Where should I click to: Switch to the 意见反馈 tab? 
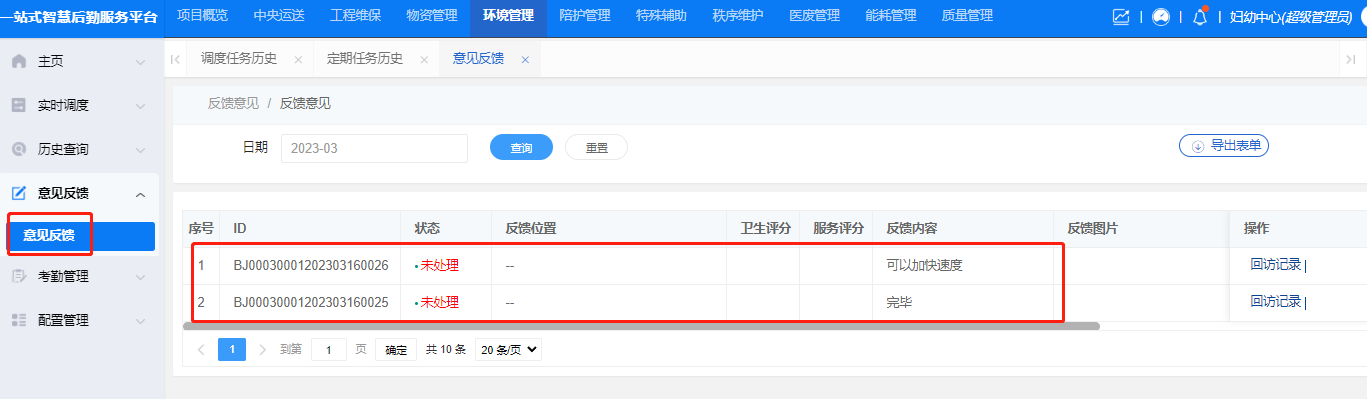click(478, 59)
